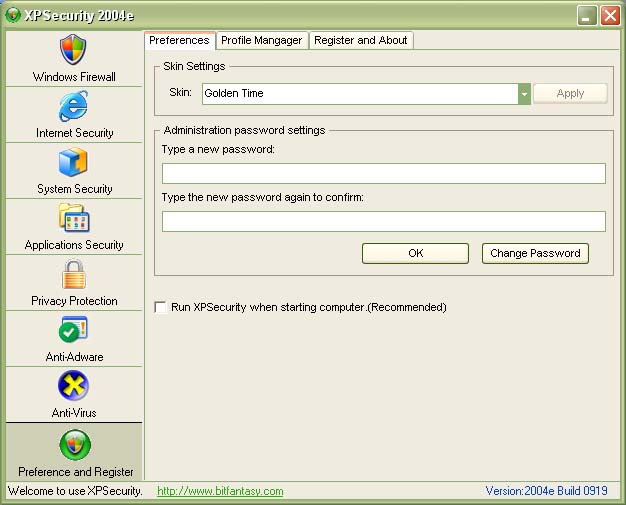The image size is (626, 505).
Task: Open the Profile Mangager tab
Action: click(x=262, y=40)
